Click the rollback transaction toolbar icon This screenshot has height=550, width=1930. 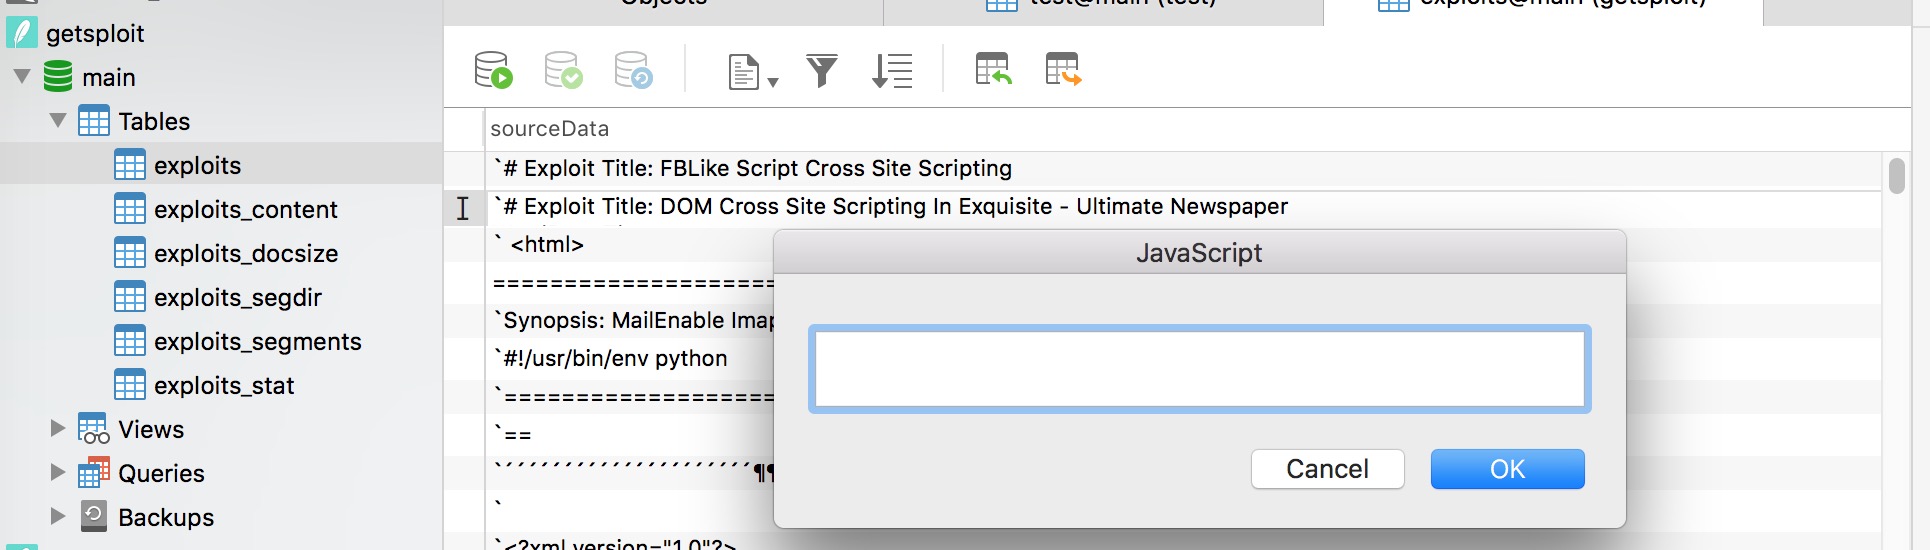pyautogui.click(x=633, y=70)
